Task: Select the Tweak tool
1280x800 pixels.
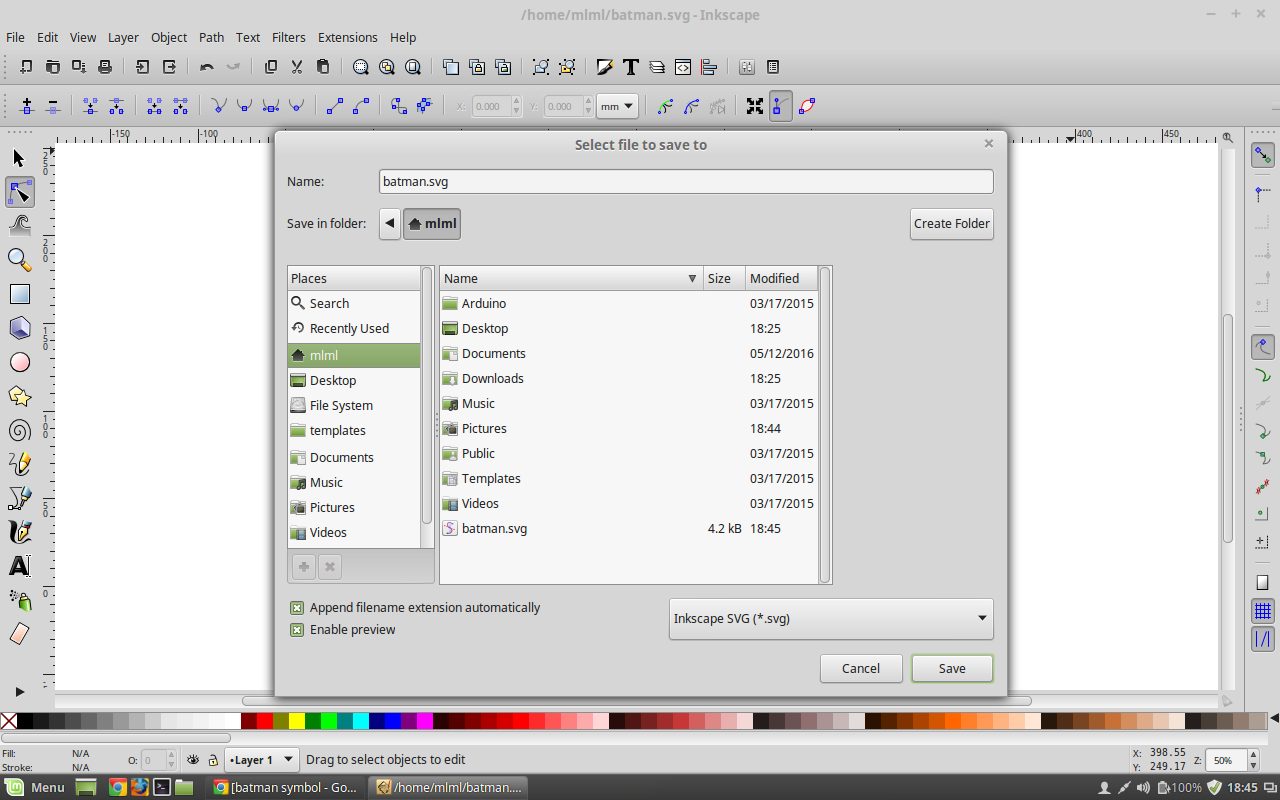Action: (x=19, y=226)
